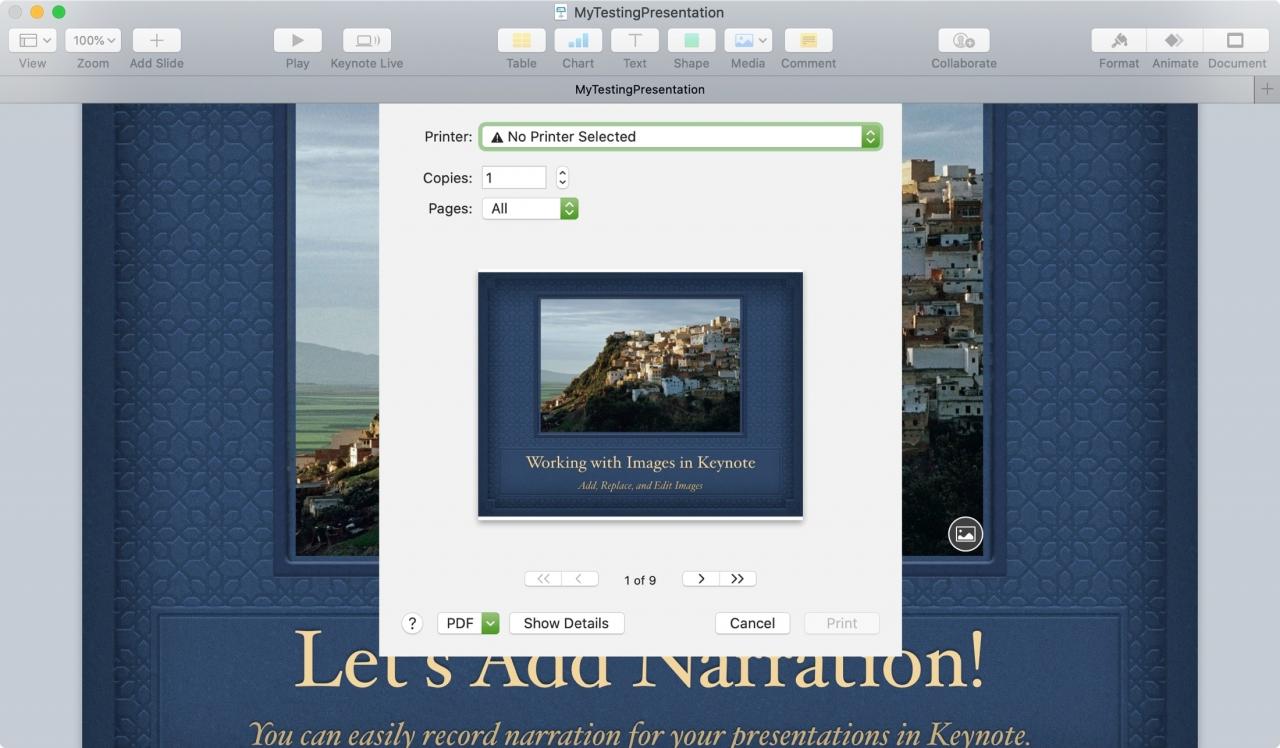Screen dimensions: 1280x748
Task: Open the Zoom percentage menu
Action: point(93,40)
